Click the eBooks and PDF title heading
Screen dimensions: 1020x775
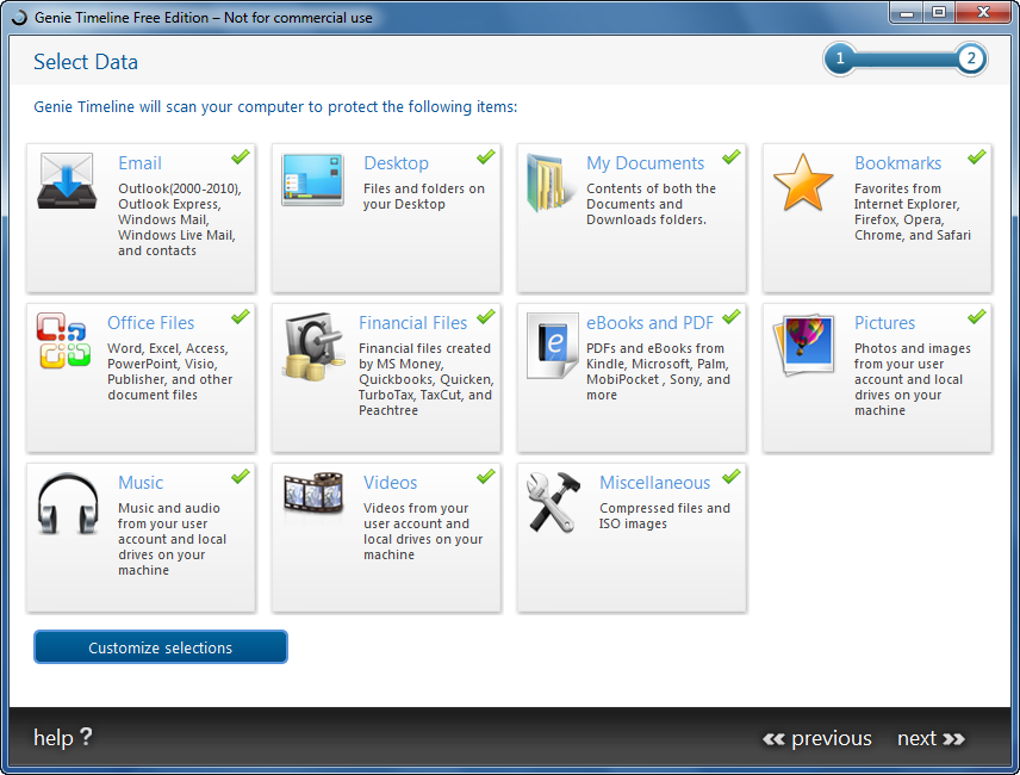(x=650, y=323)
